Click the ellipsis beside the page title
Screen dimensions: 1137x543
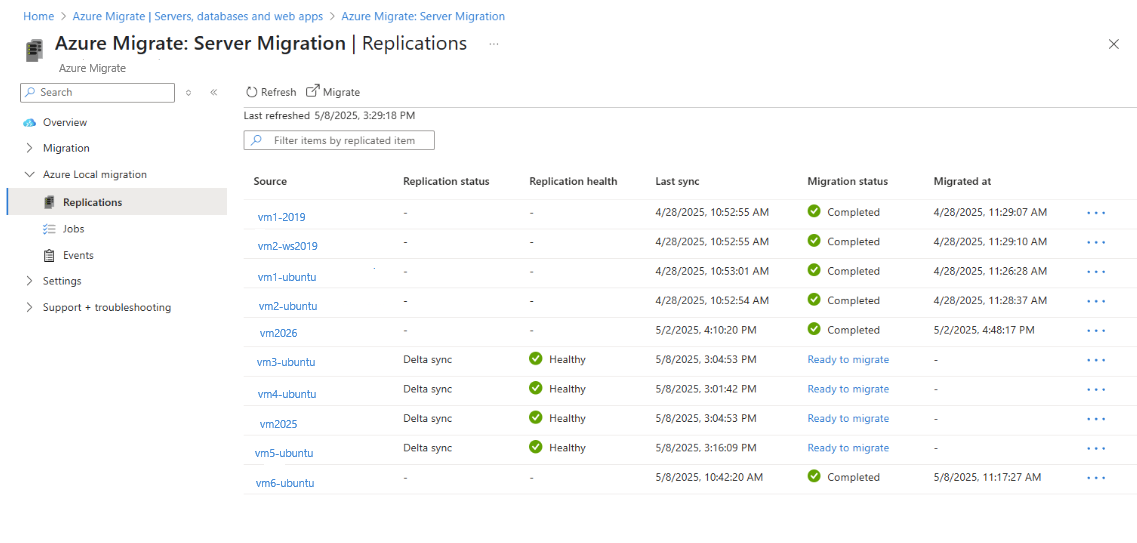(x=494, y=44)
